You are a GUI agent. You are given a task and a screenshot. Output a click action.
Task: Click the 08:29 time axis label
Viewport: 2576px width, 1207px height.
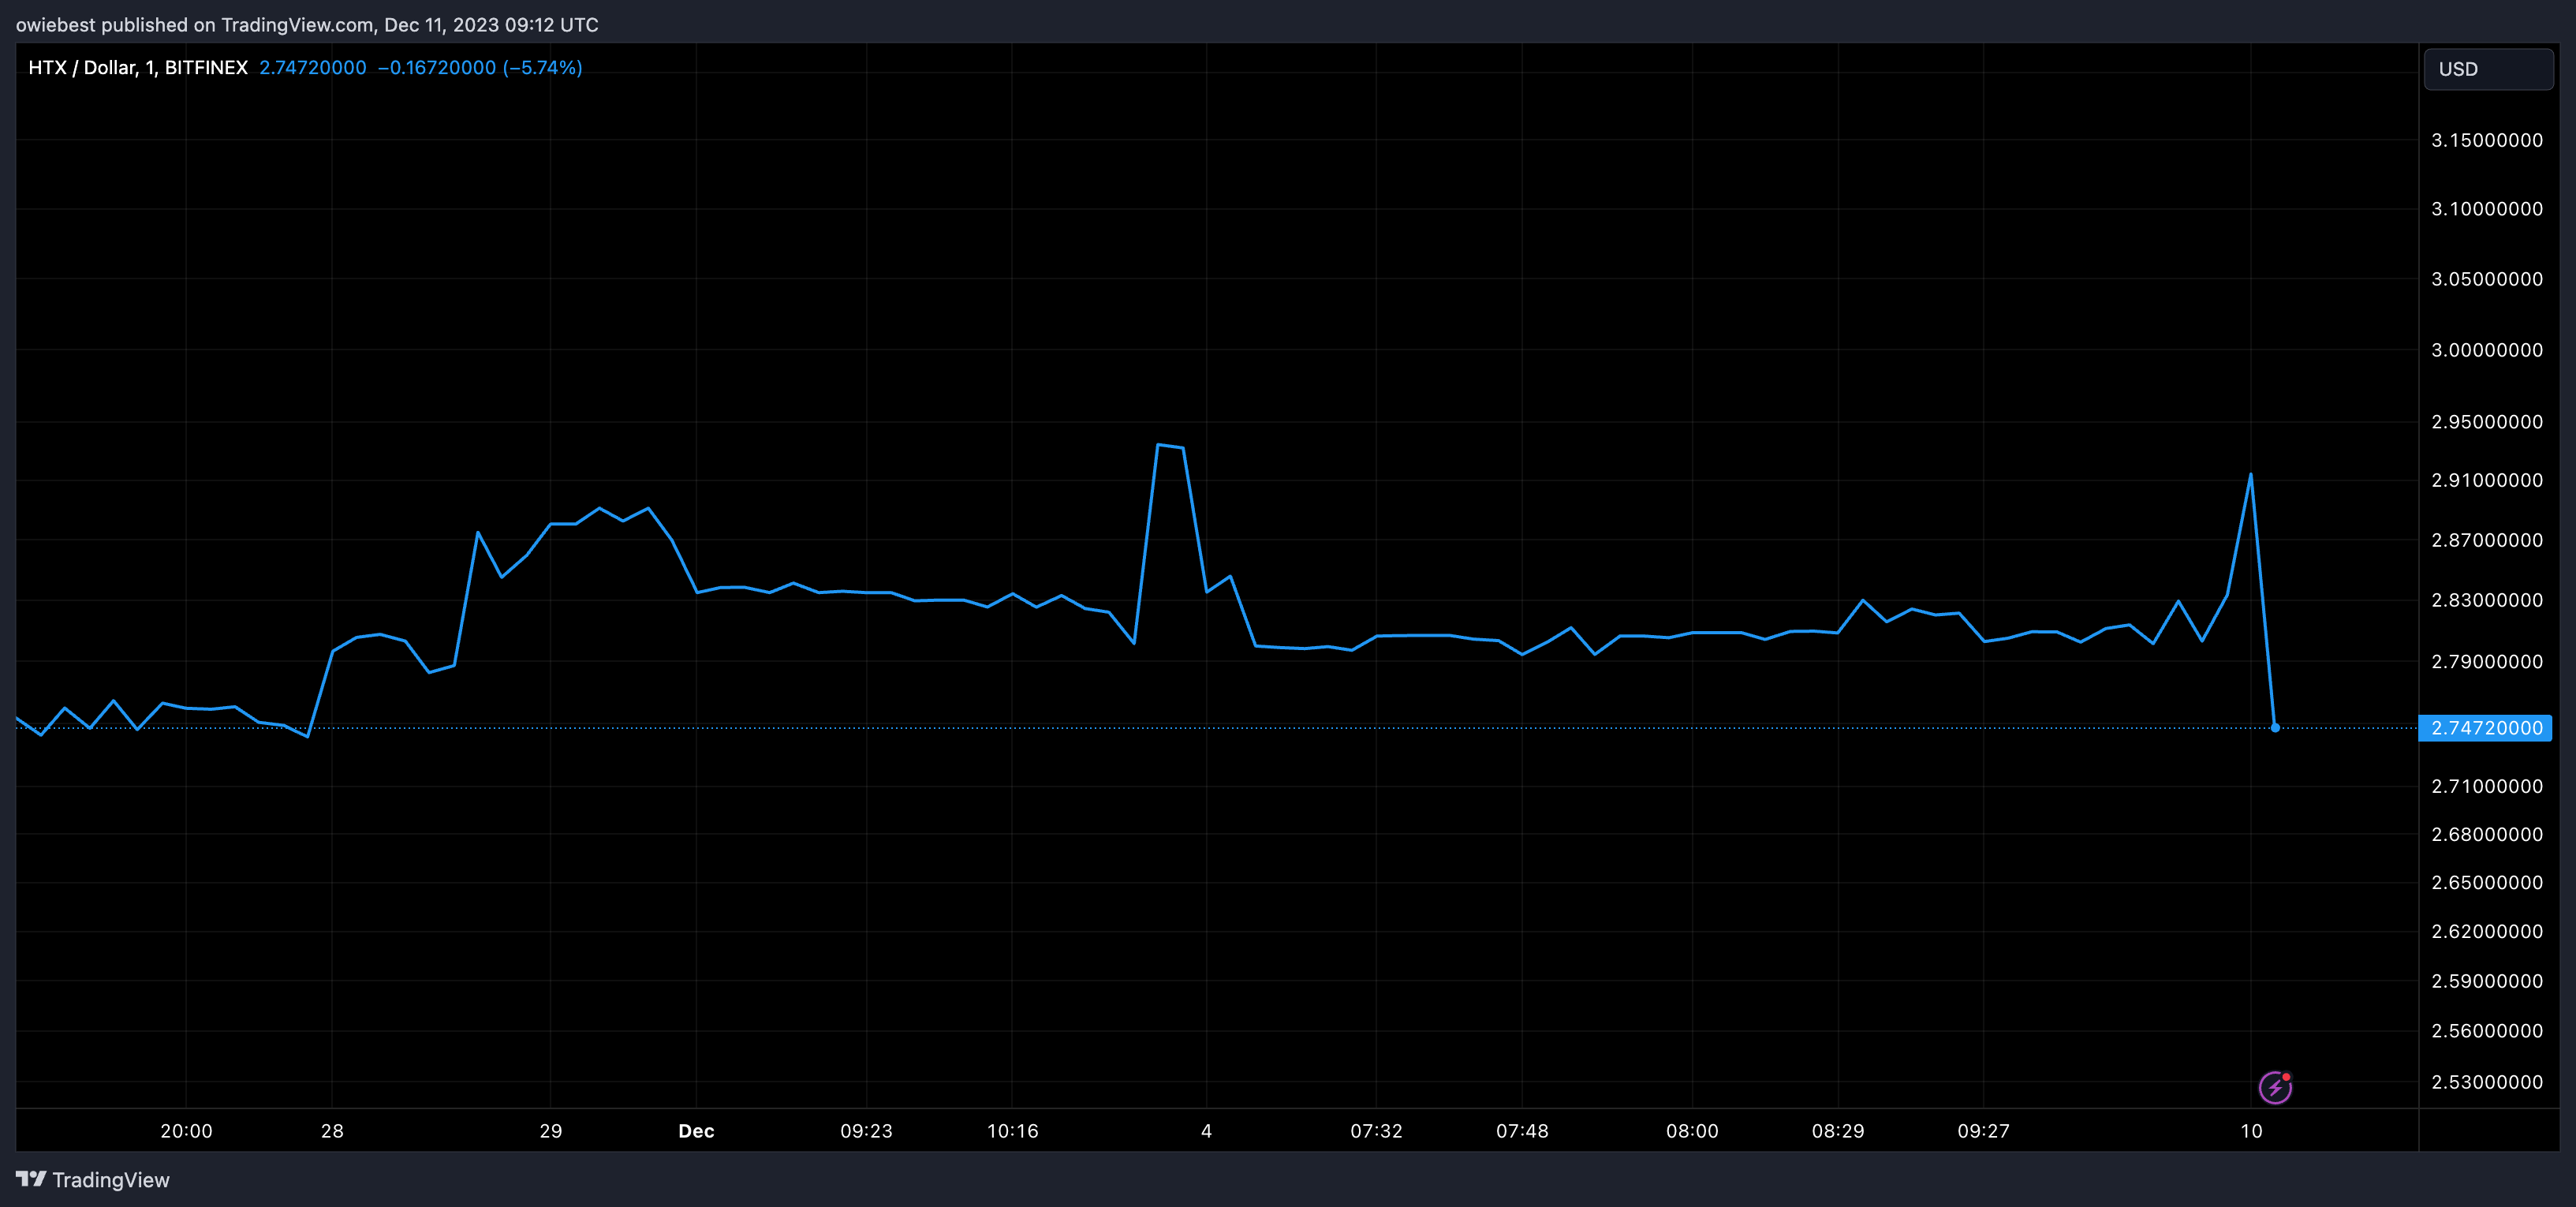click(1837, 1131)
